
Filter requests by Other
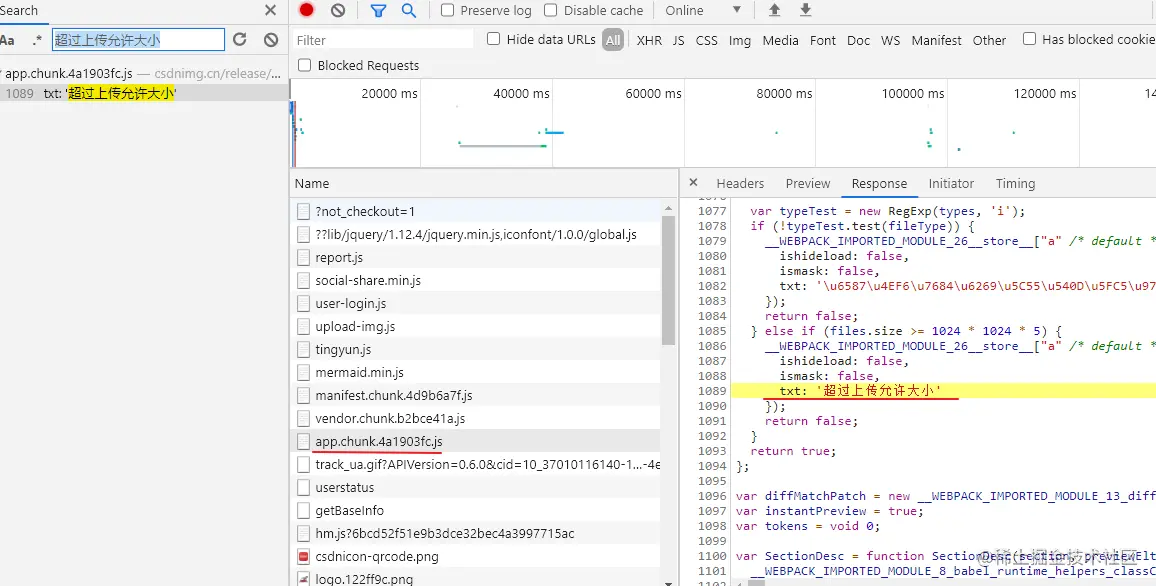989,41
